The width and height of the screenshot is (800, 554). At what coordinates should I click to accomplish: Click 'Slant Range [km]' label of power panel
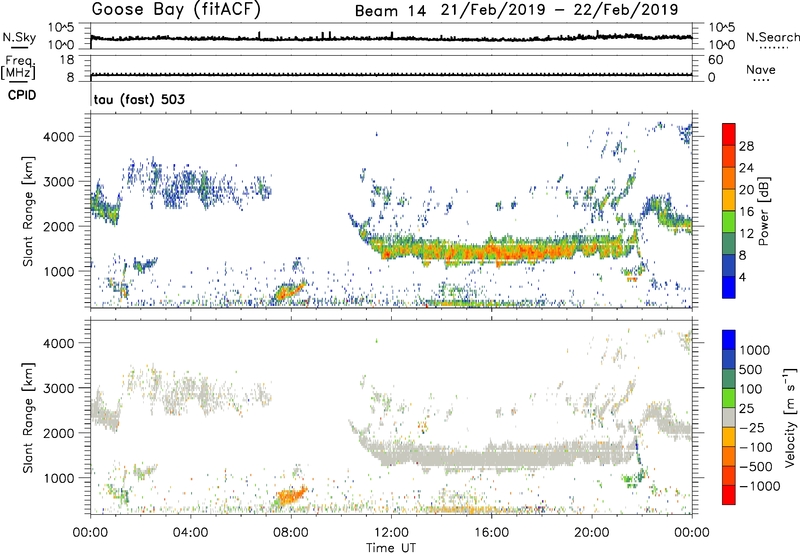click(x=28, y=211)
